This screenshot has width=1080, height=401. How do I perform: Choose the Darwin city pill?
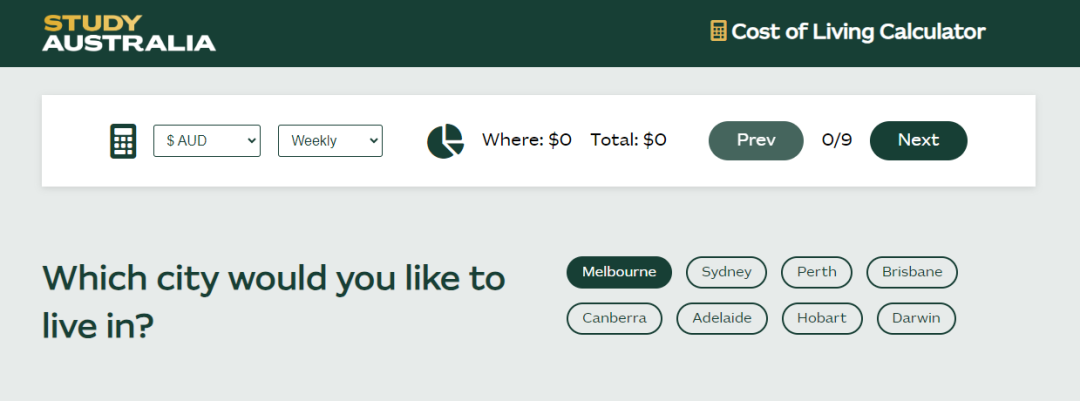pos(916,319)
